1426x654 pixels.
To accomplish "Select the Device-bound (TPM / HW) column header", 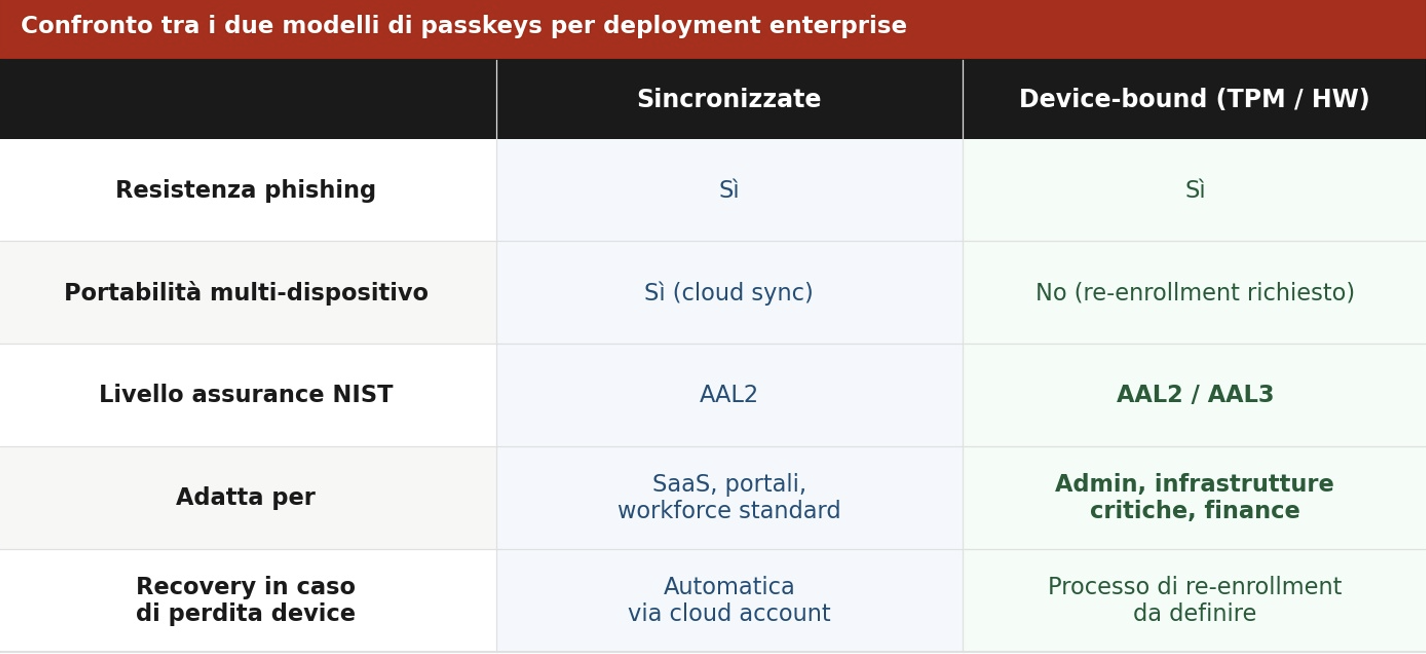I will [x=1193, y=100].
